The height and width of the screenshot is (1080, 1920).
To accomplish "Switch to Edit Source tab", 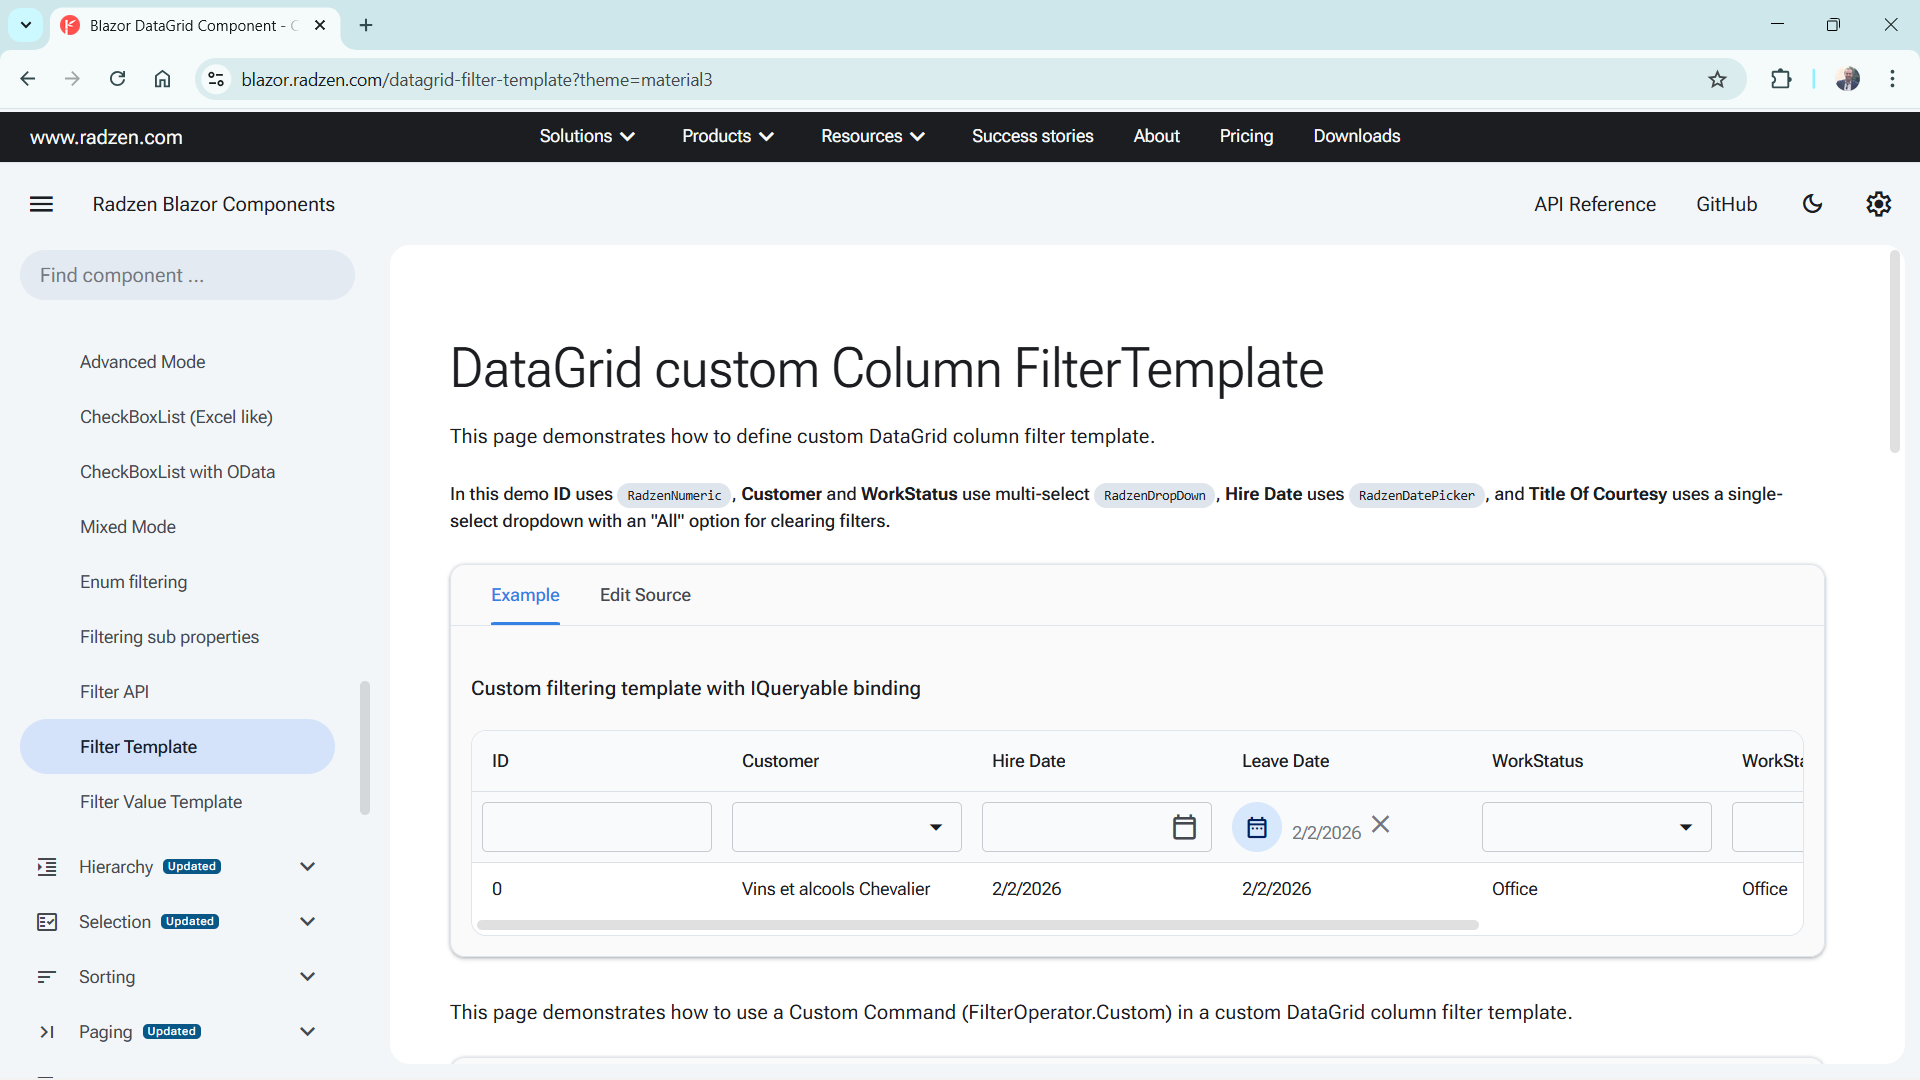I will [x=645, y=595].
